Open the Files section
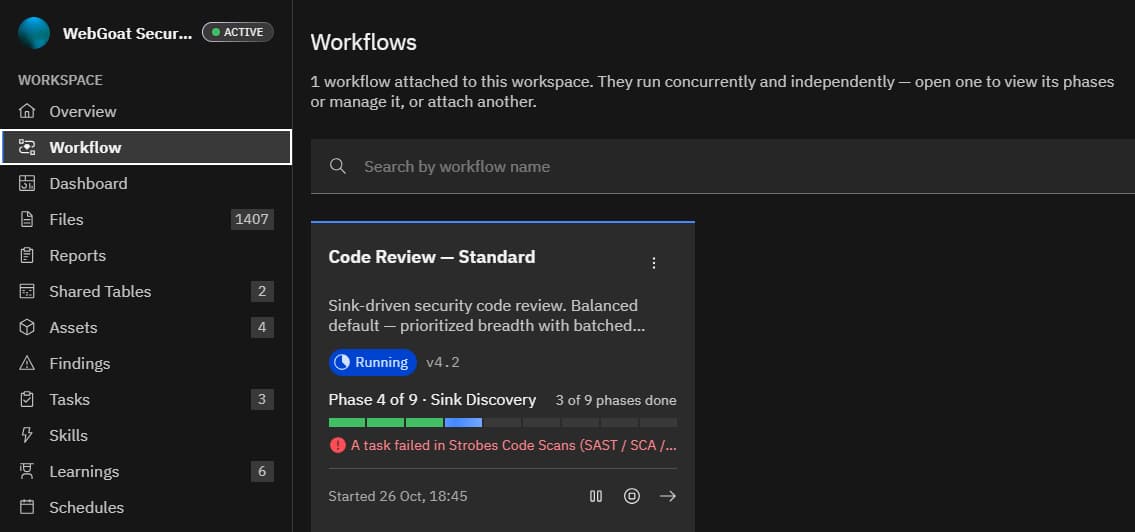Screen dimensions: 1135x532 tap(146, 219)
